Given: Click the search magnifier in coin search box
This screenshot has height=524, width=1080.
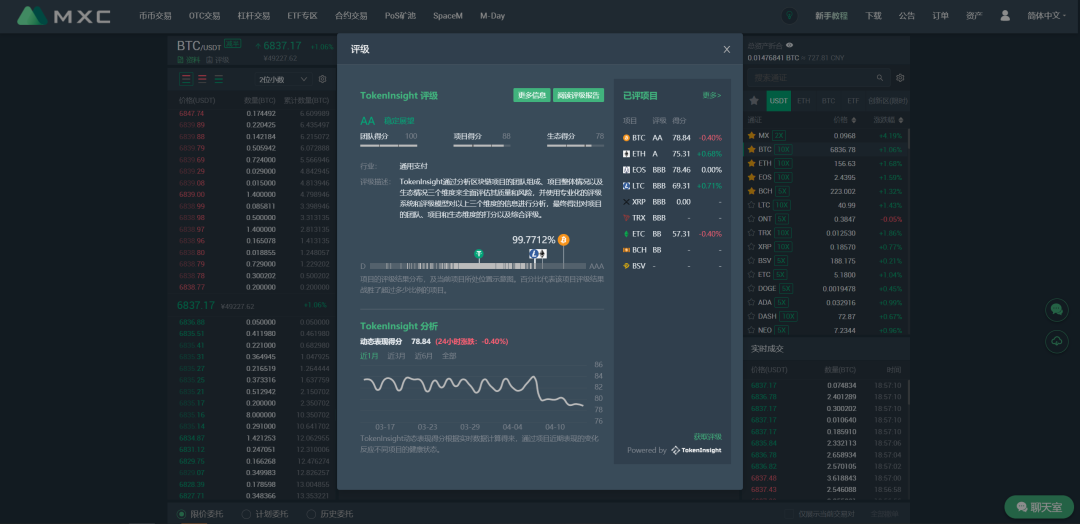Looking at the screenshot, I should 880,78.
